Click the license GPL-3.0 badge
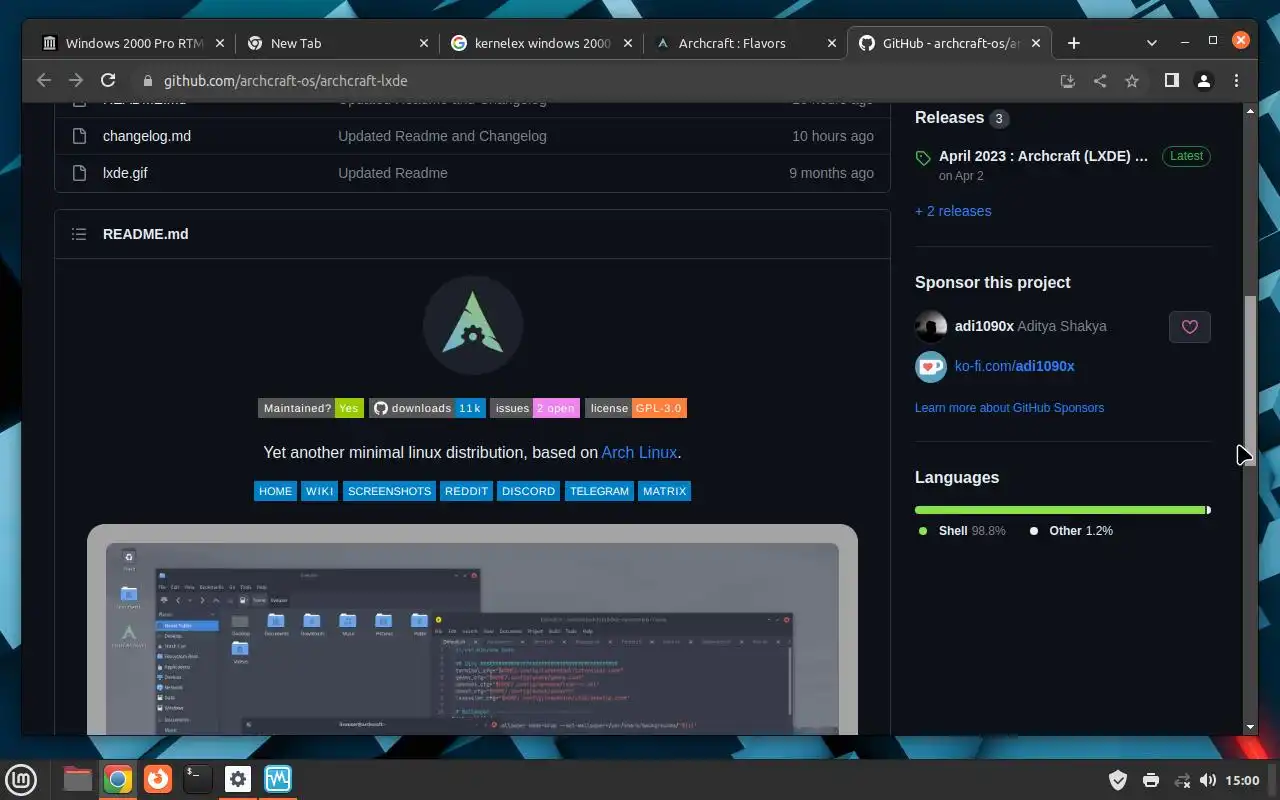 pyautogui.click(x=636, y=408)
